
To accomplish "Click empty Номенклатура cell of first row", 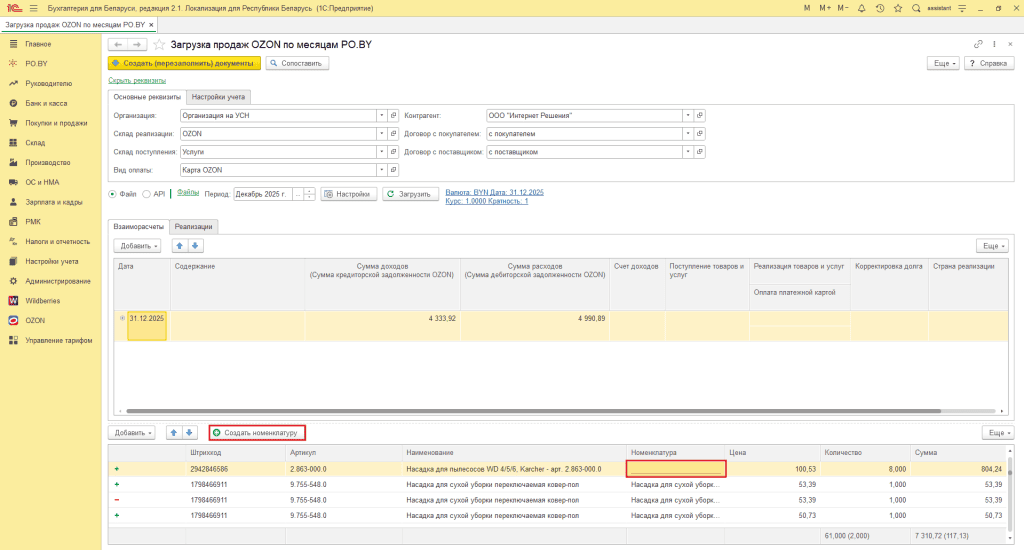I will click(x=676, y=469).
